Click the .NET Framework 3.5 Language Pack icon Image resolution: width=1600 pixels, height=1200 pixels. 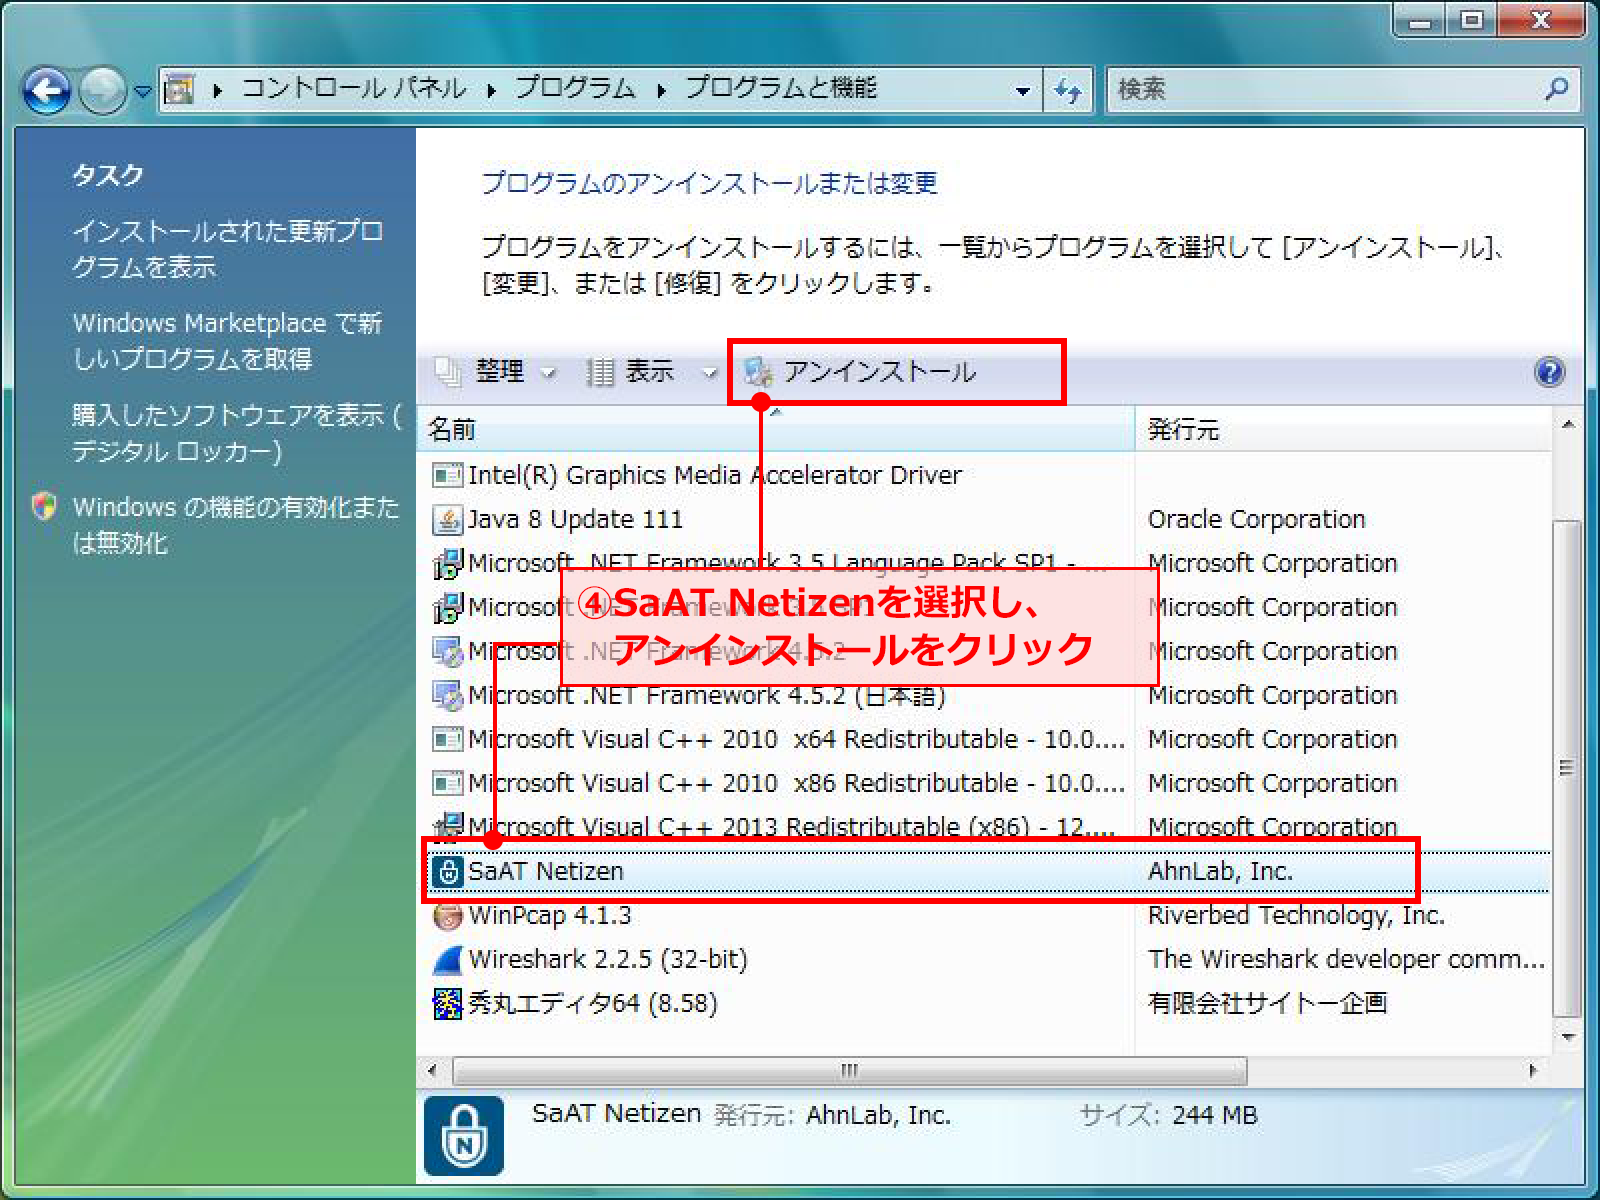point(447,563)
